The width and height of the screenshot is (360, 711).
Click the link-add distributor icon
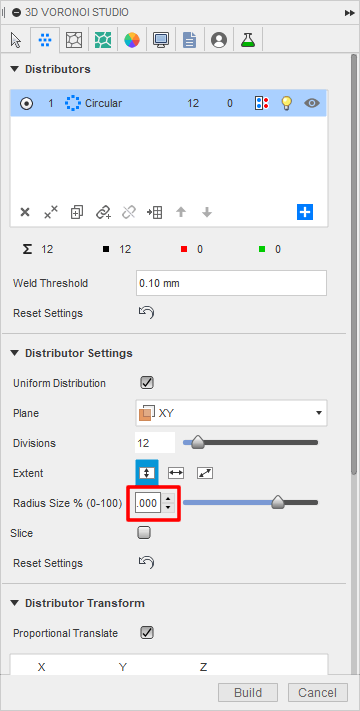[103, 212]
